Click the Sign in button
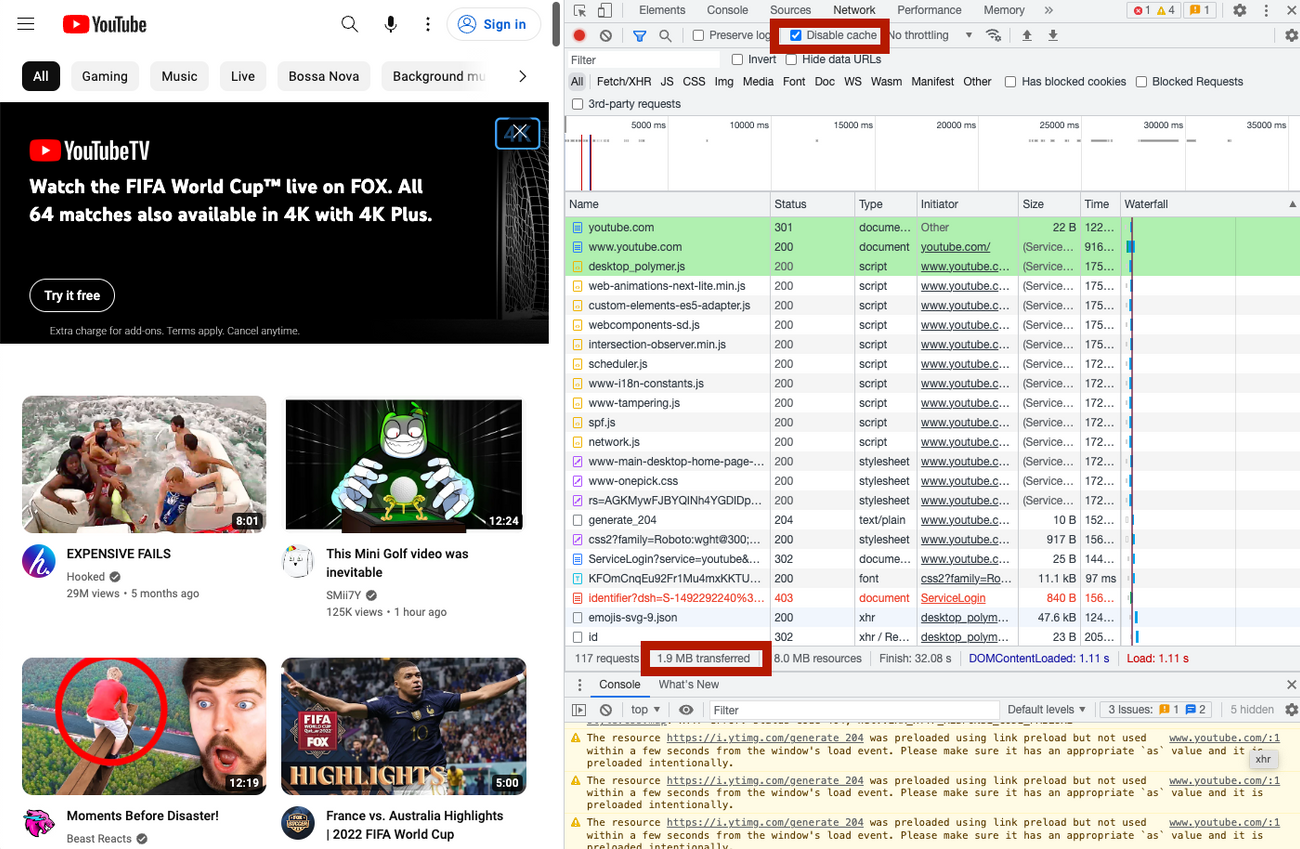 tap(493, 24)
